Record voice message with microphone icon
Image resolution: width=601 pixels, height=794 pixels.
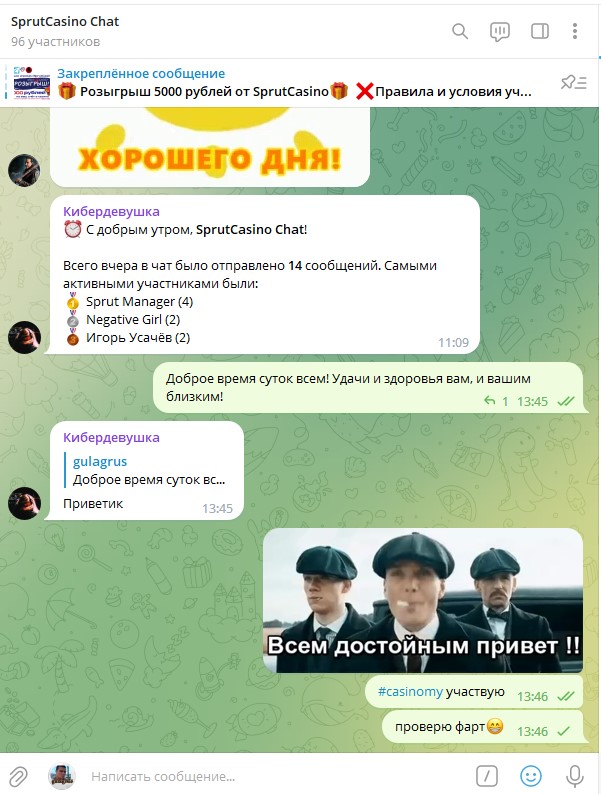[x=575, y=776]
